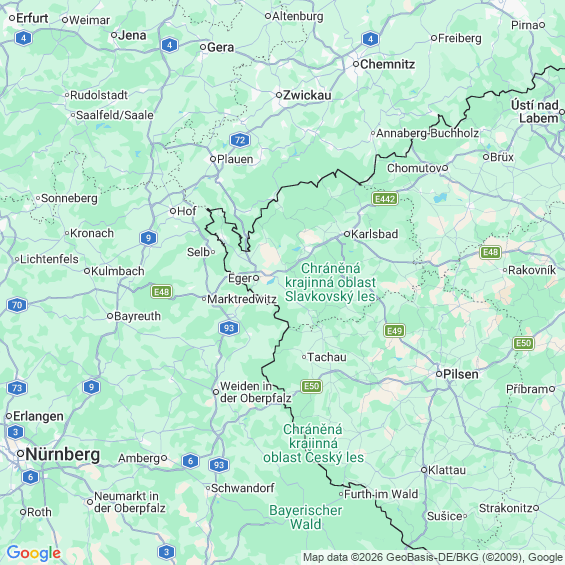Click the E48 marker near Rakovník

[490, 252]
